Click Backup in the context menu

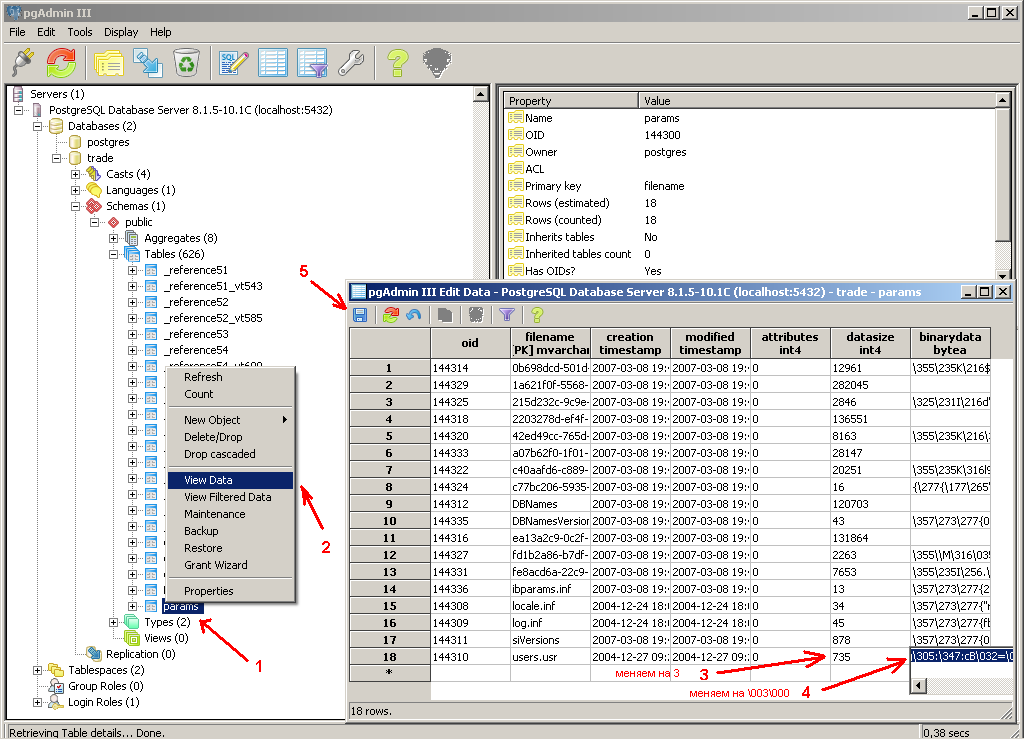(230, 531)
